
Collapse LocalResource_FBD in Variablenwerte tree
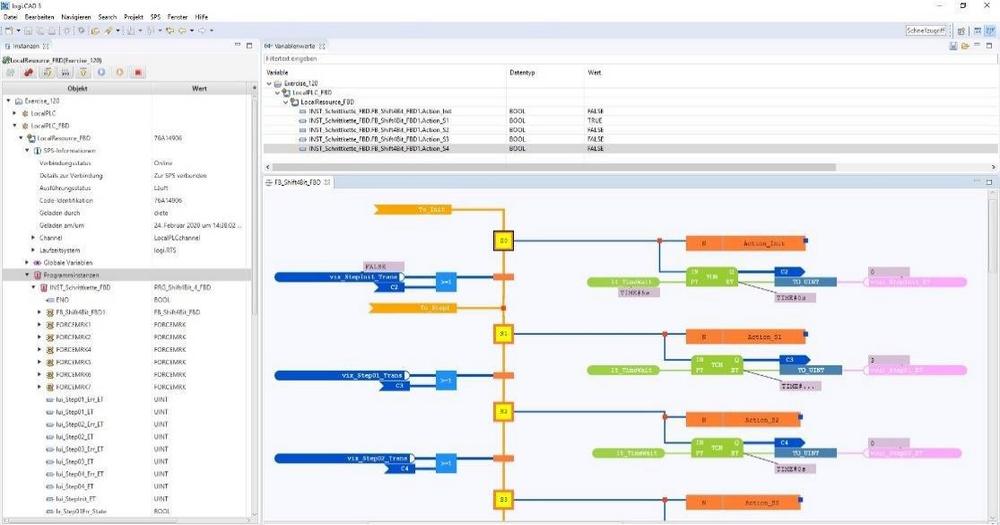pyautogui.click(x=285, y=102)
